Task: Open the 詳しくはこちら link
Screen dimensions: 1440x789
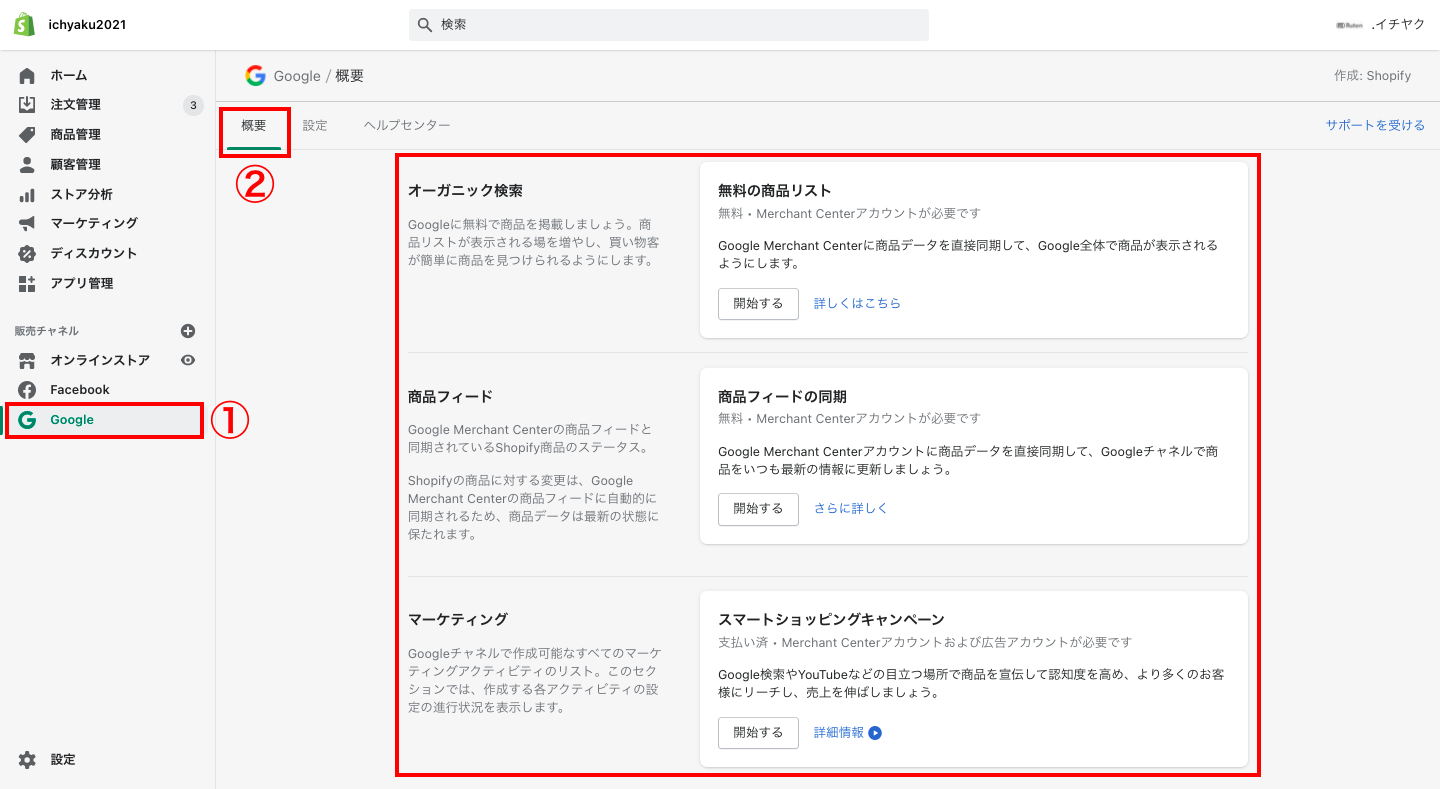Action: click(857, 303)
